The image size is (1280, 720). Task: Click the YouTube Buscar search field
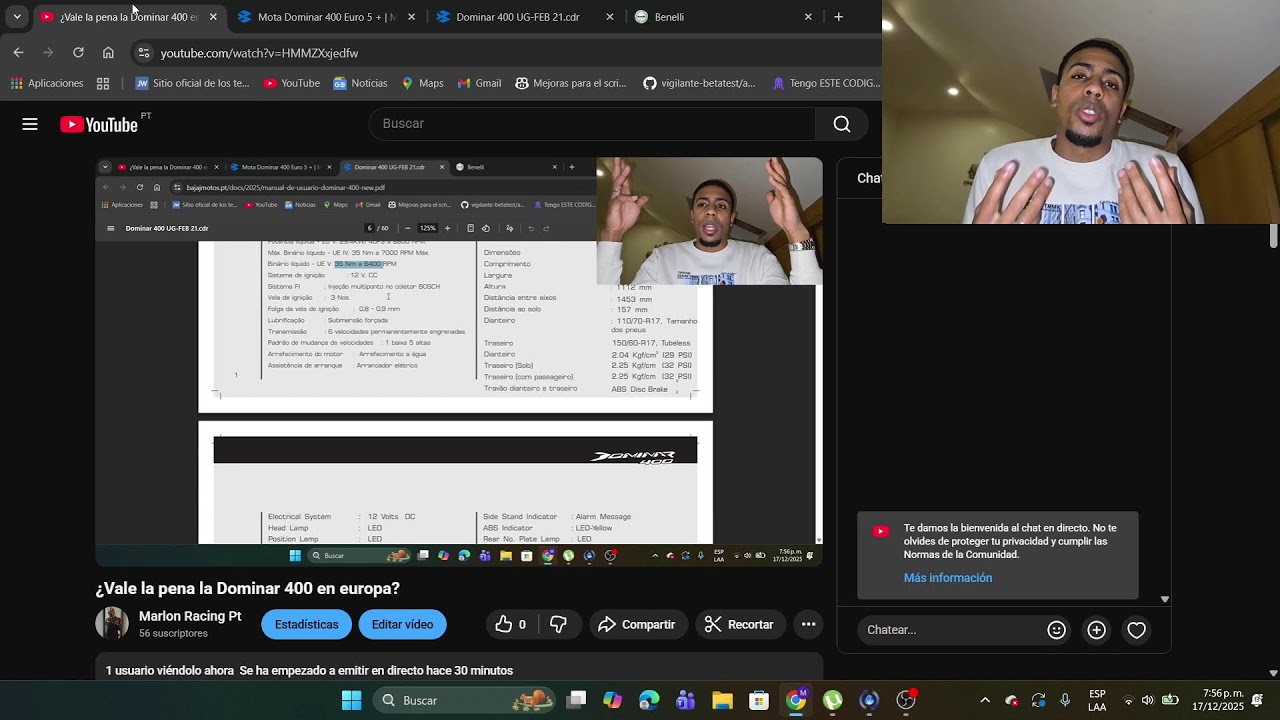(x=592, y=124)
